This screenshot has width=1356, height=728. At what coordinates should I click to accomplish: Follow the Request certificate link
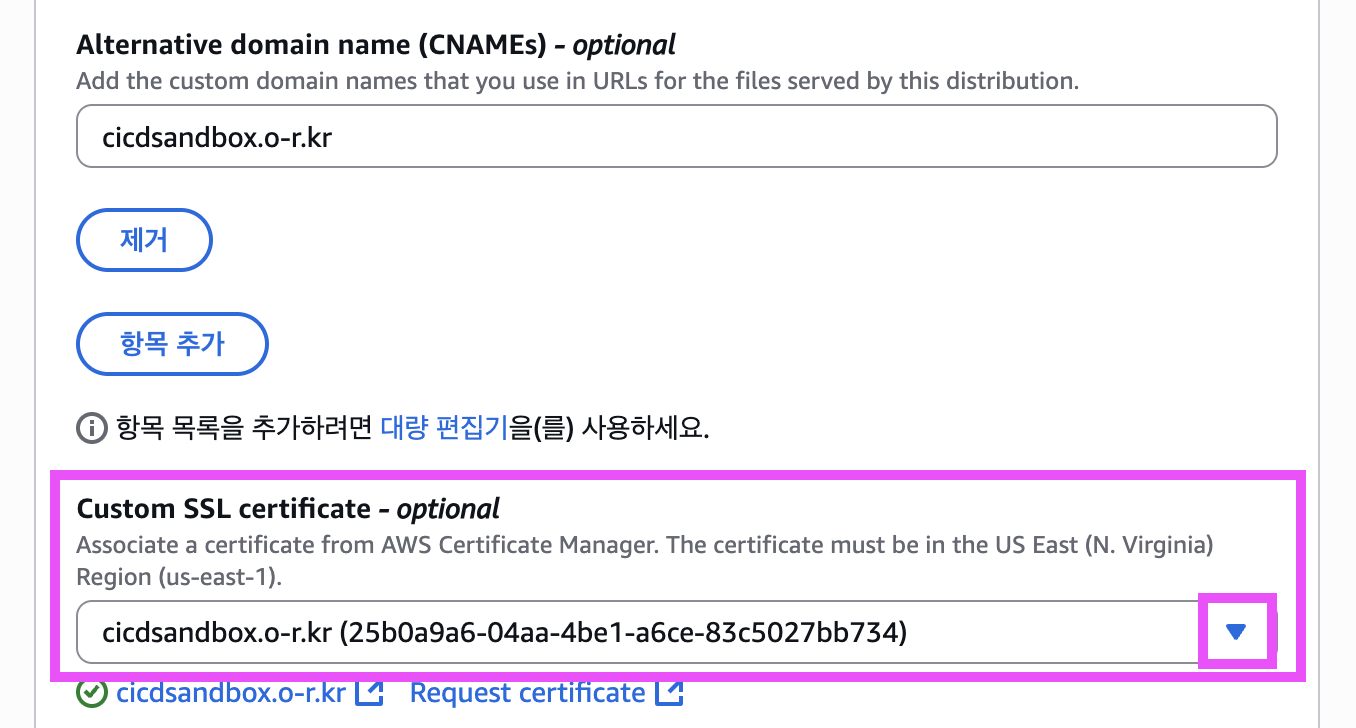click(x=527, y=693)
